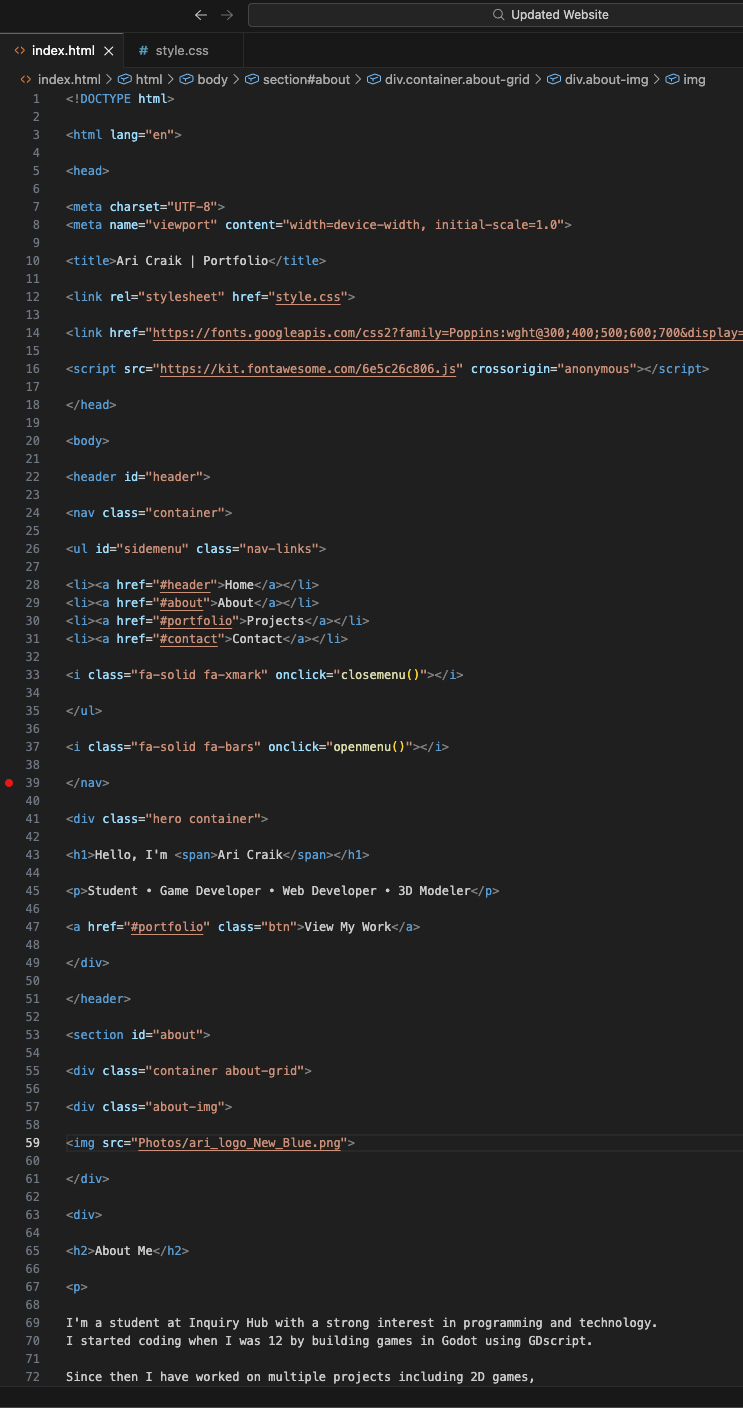
Task: Select the index.html tab
Action: 62,49
